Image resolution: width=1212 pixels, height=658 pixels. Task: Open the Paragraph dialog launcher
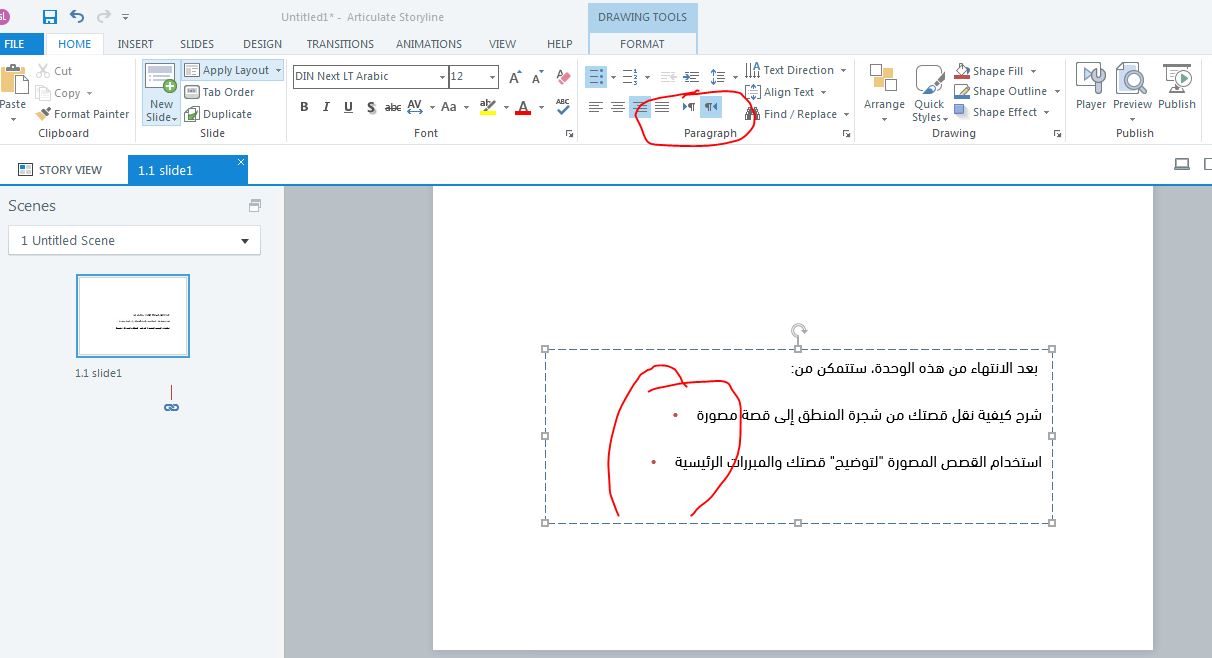[847, 133]
